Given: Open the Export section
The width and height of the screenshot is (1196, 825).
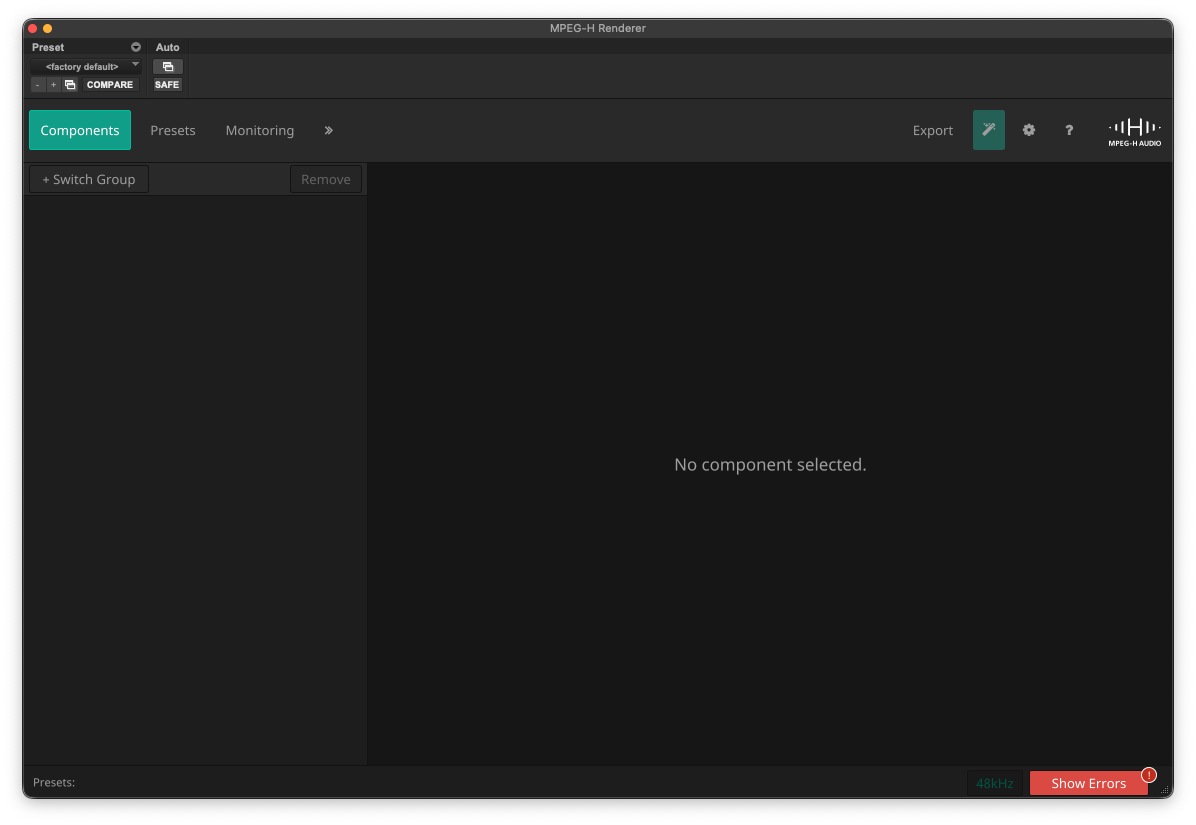Looking at the screenshot, I should [x=932, y=130].
